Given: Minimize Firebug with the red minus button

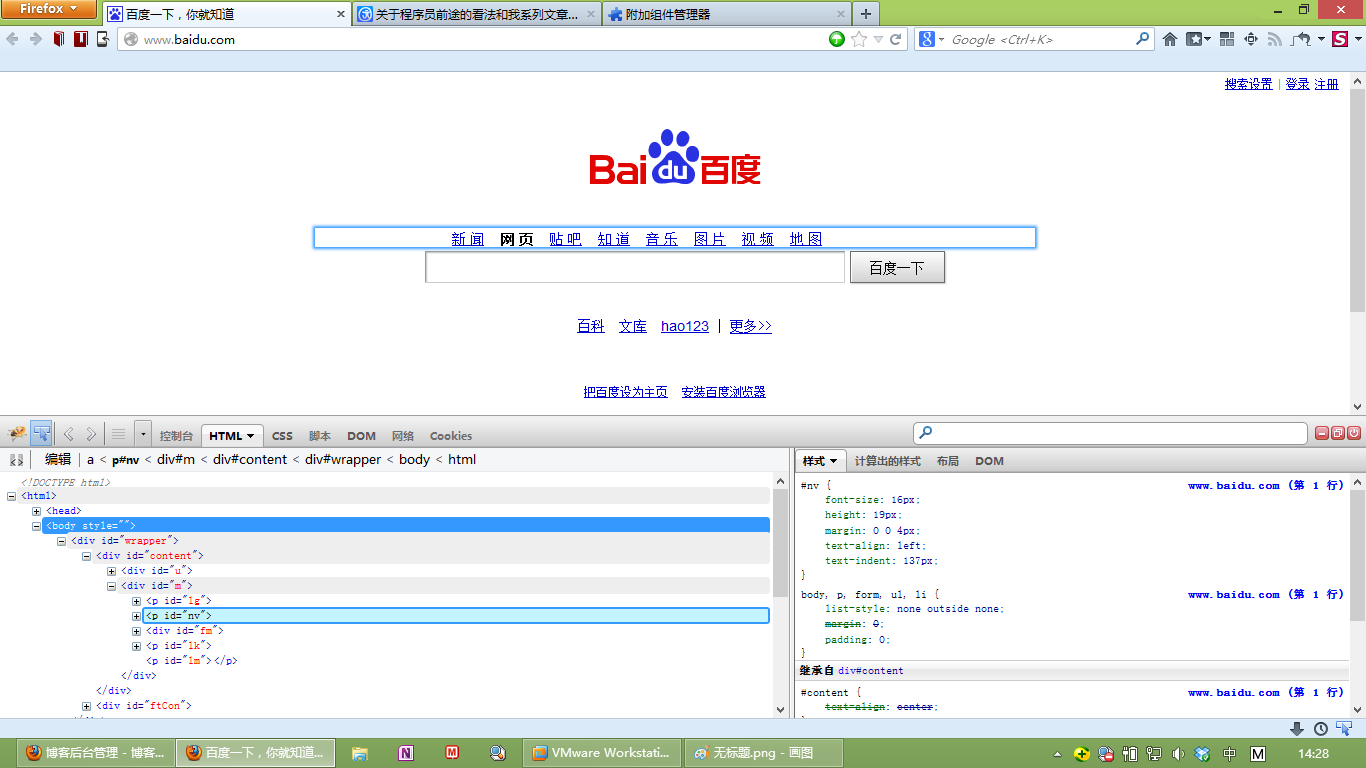Looking at the screenshot, I should (1322, 433).
